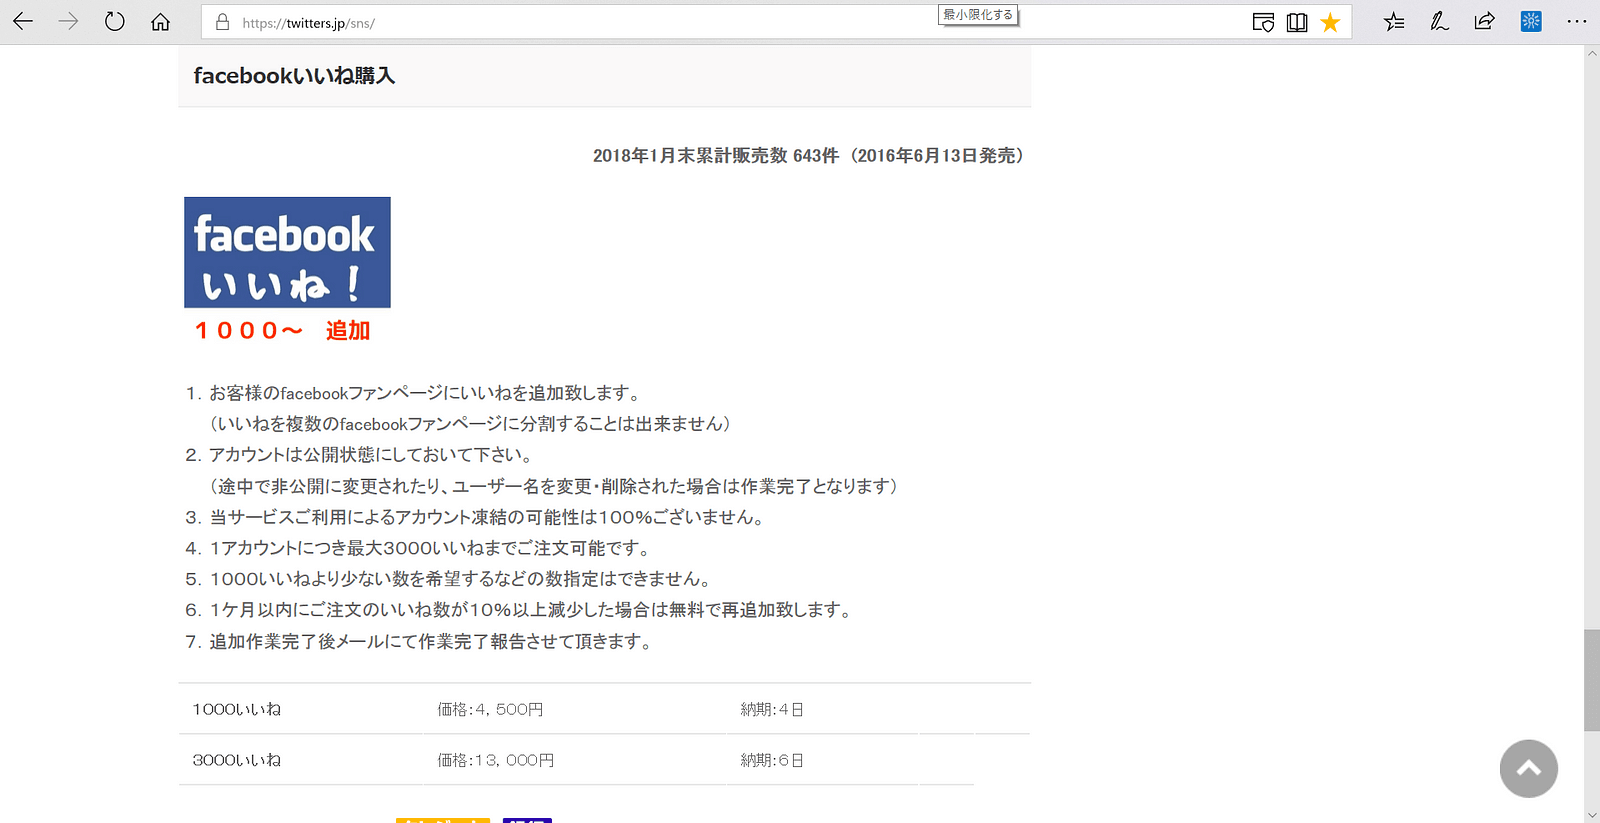The image size is (1600, 823).
Task: Refresh the current page
Action: pos(115,22)
